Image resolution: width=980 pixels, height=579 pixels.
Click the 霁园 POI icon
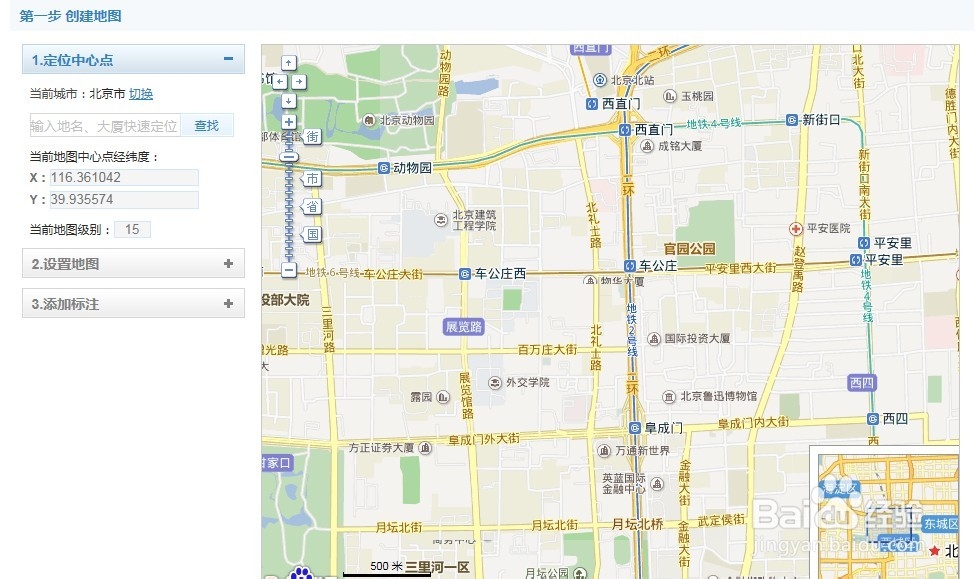pos(443,397)
